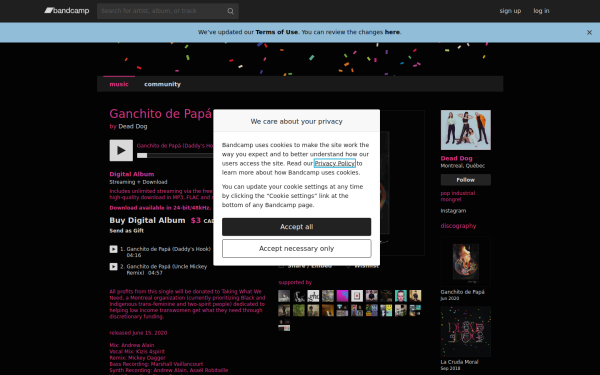Click the Bandcamp logo
Viewport: 600px width, 375px height.
point(67,11)
